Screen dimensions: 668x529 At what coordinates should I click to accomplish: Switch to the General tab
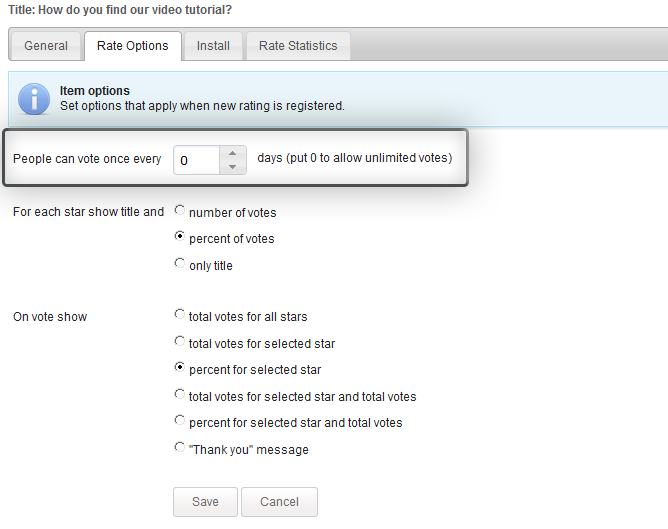tap(46, 46)
